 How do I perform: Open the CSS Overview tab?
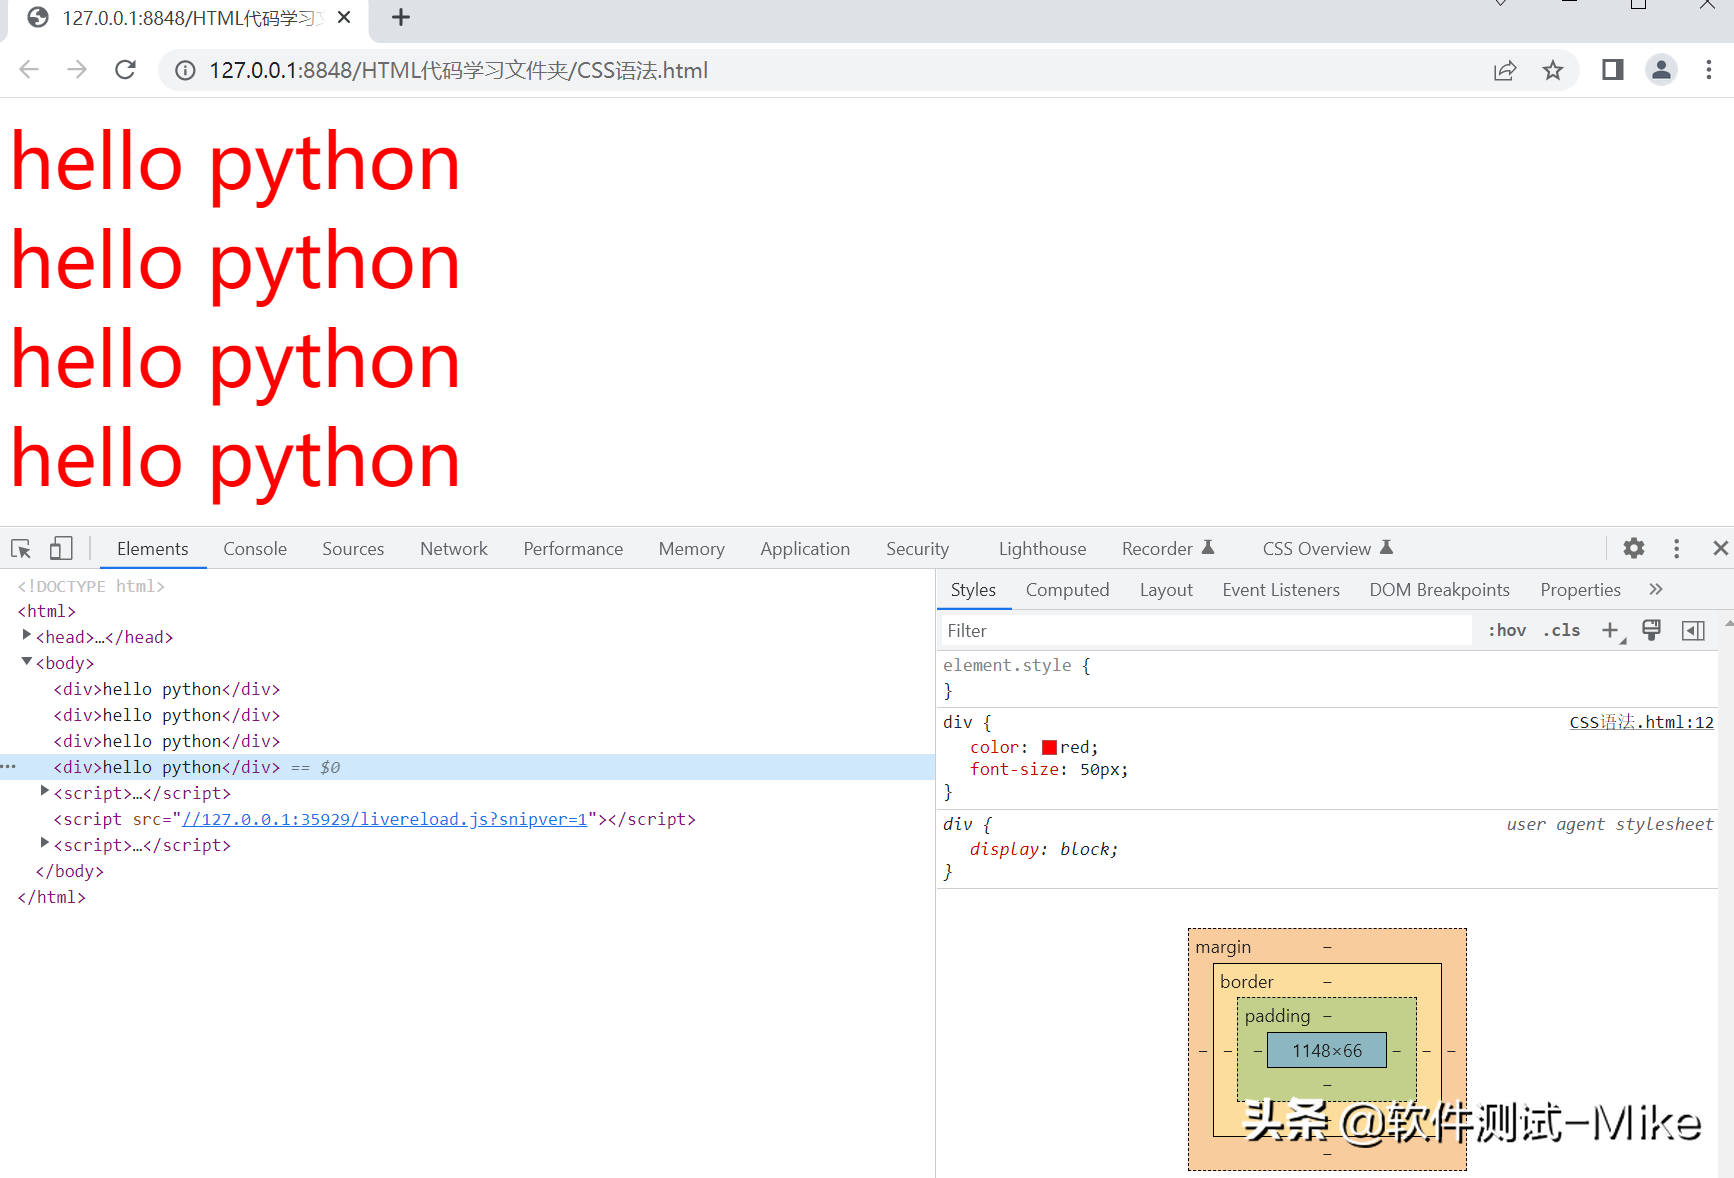1327,549
